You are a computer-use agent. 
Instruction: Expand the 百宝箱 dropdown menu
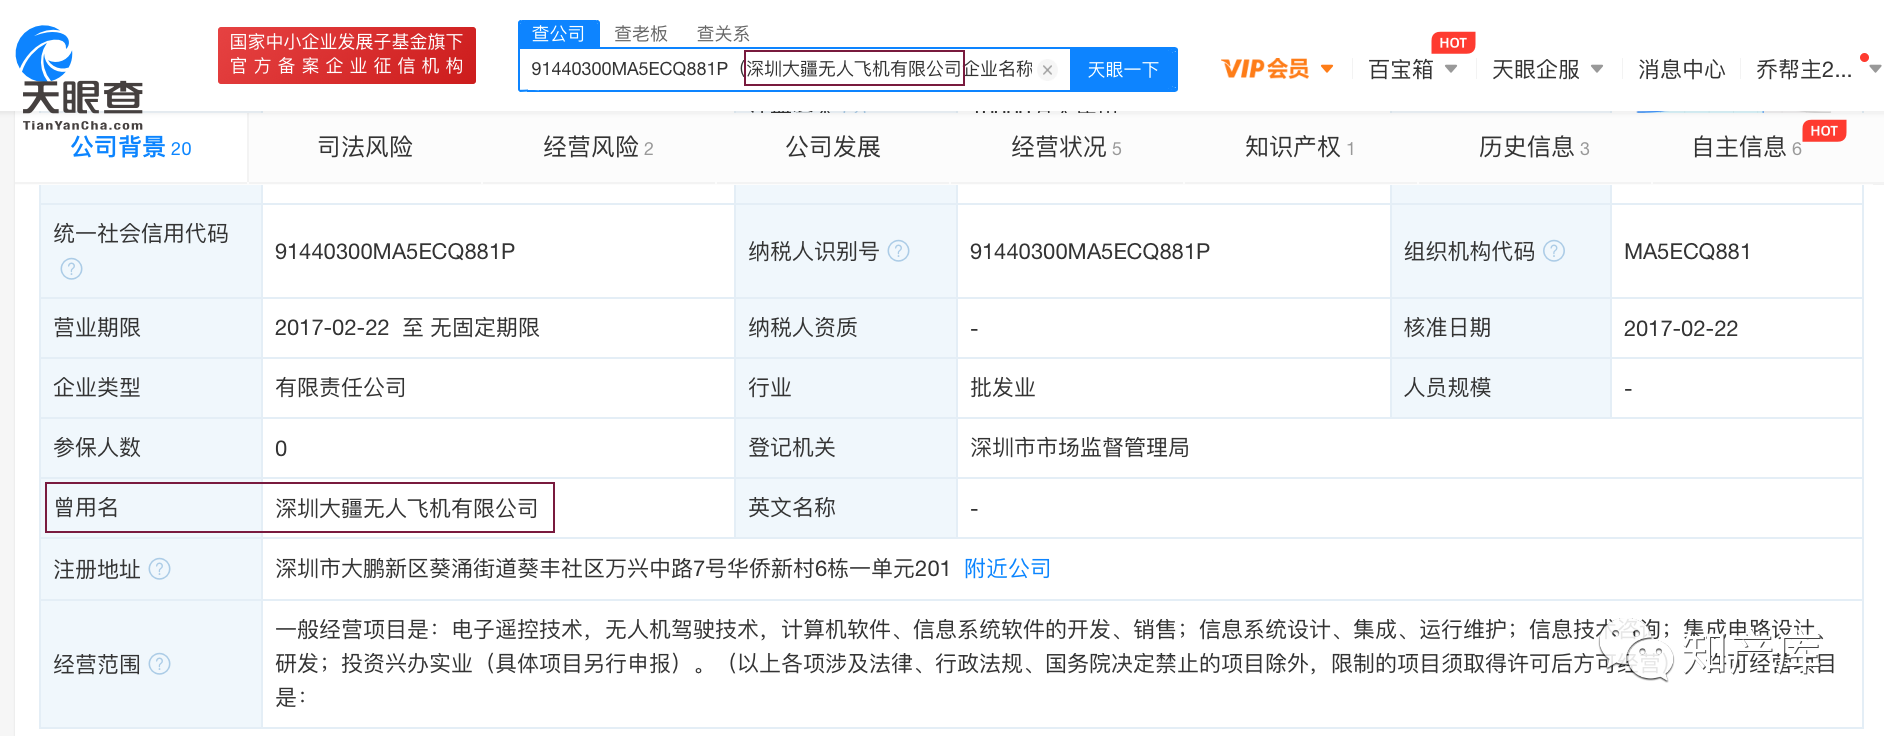coord(1411,69)
